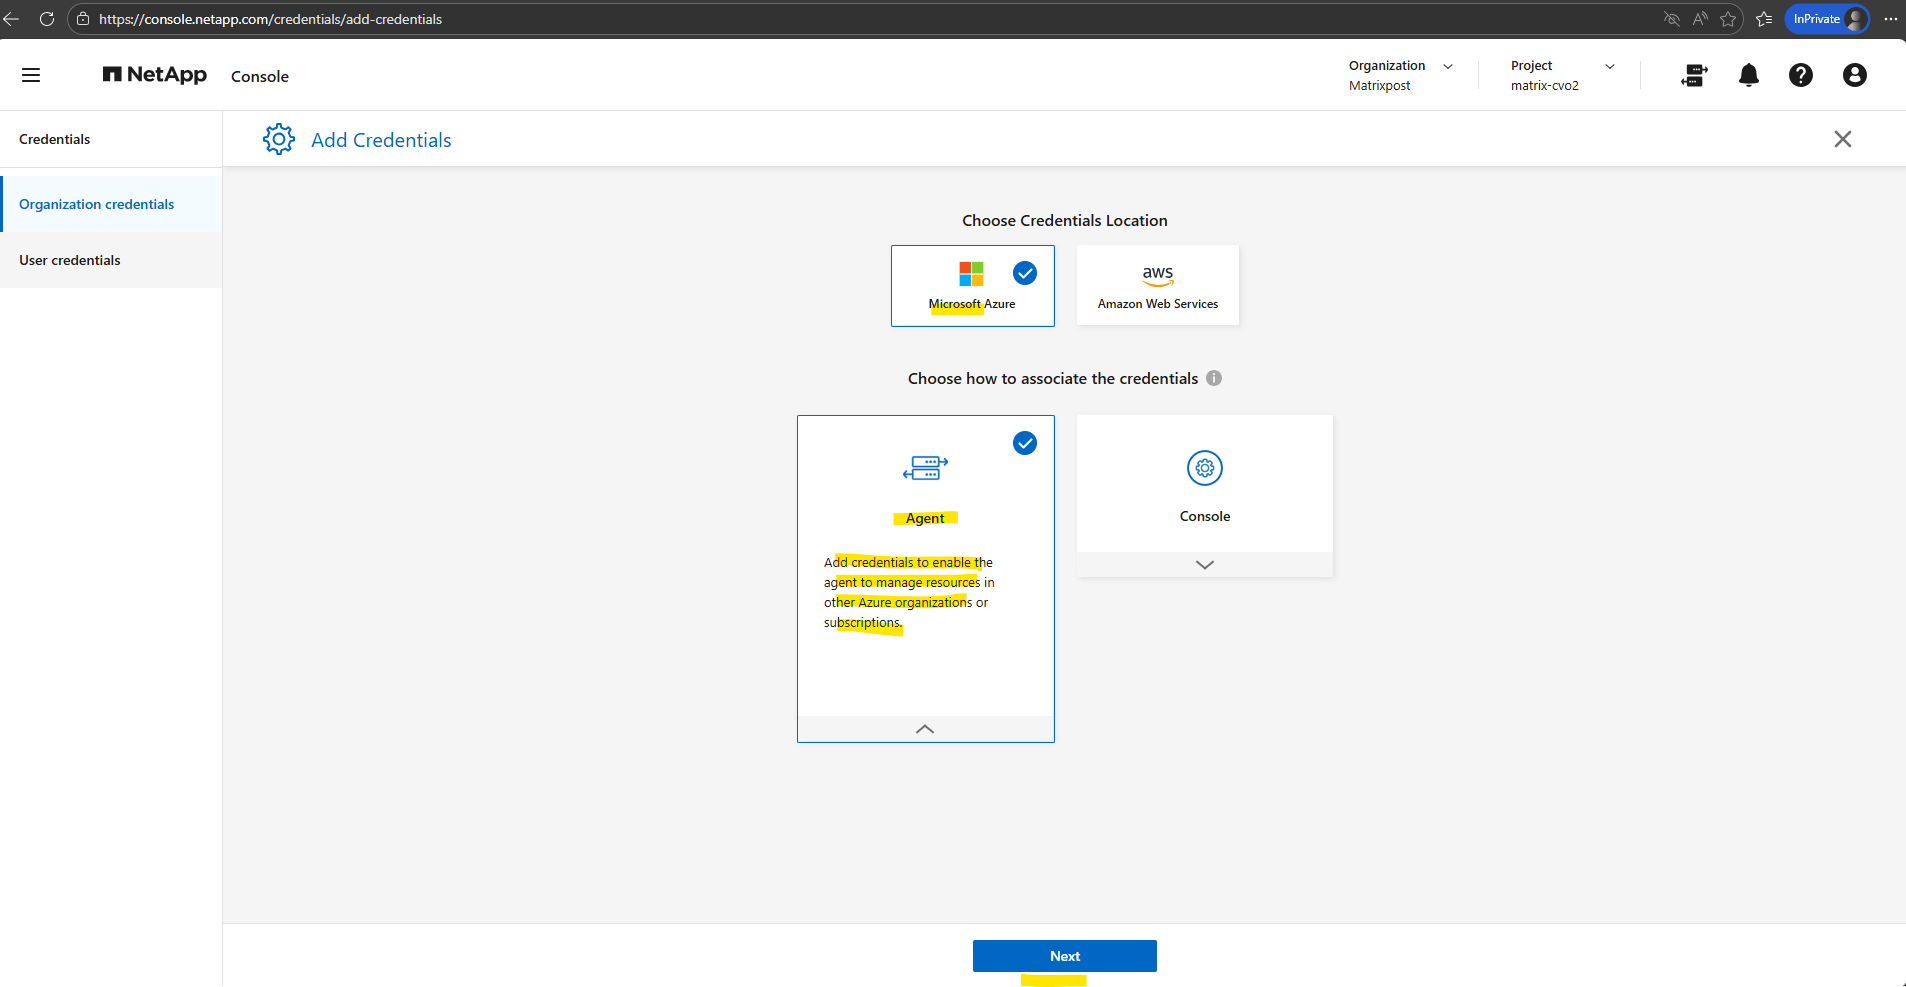Open browser settings and more menu
Image resolution: width=1906 pixels, height=987 pixels.
(1890, 19)
